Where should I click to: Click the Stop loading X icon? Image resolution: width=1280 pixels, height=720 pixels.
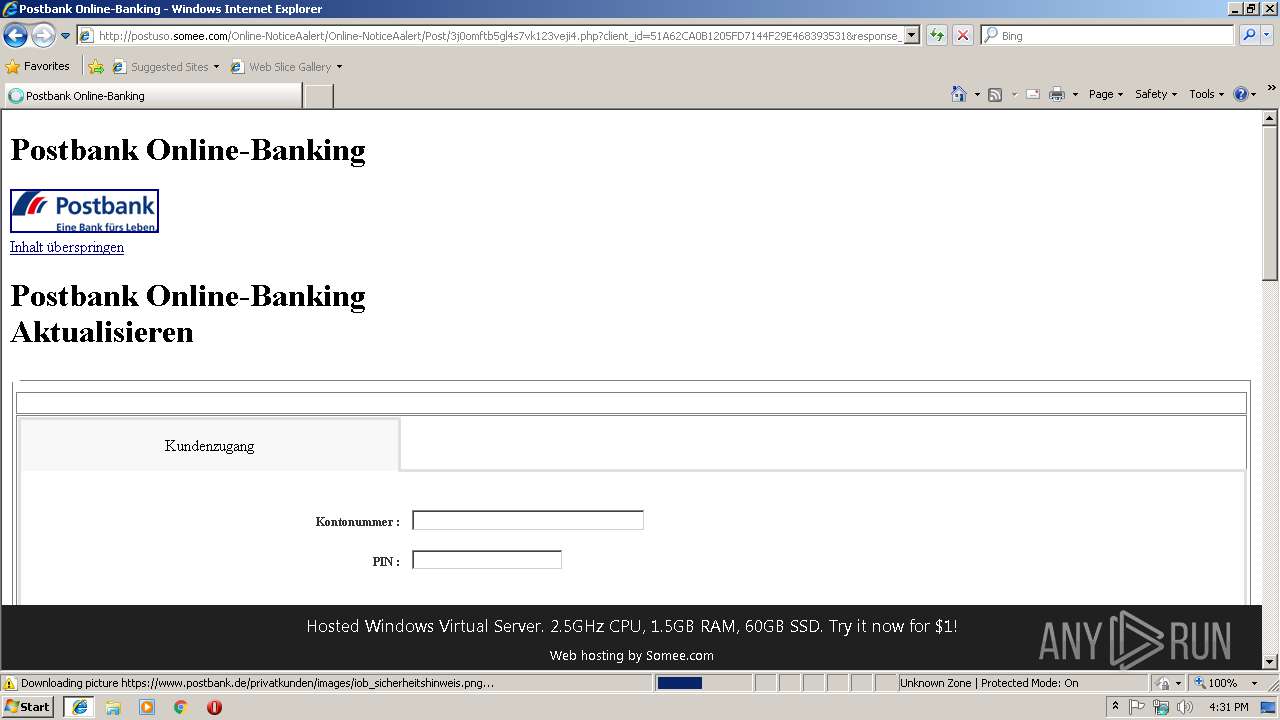[x=962, y=36]
